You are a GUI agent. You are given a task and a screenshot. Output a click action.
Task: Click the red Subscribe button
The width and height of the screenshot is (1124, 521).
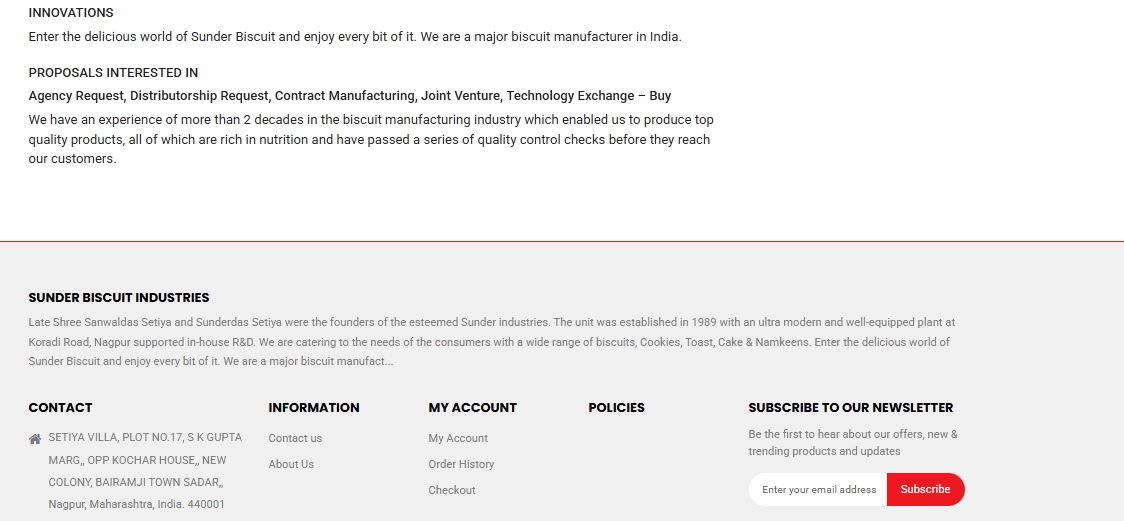coord(925,489)
